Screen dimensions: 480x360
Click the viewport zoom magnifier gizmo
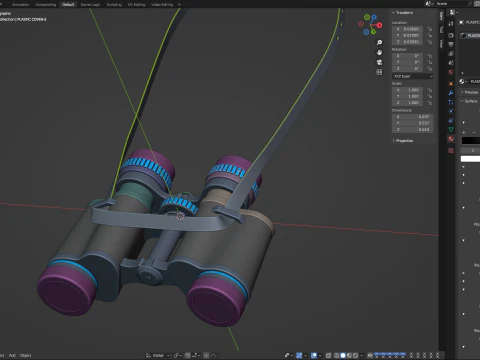[x=379, y=42]
